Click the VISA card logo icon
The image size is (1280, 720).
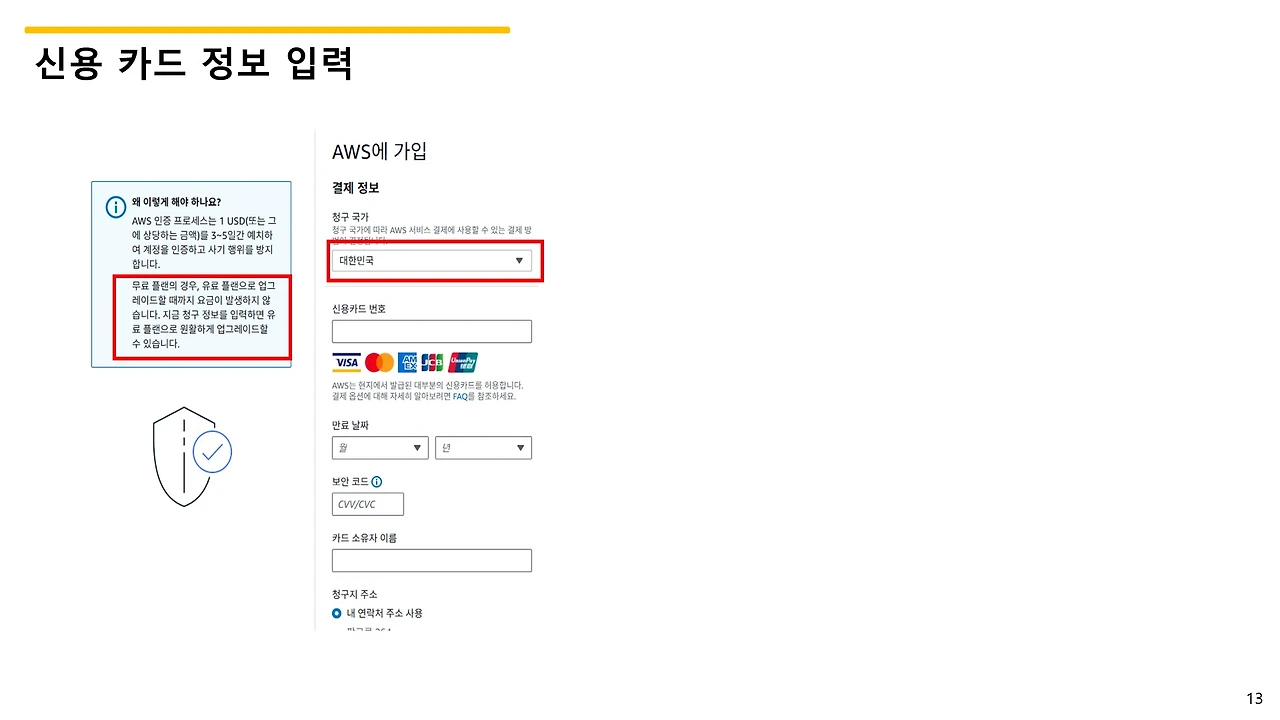click(x=346, y=362)
